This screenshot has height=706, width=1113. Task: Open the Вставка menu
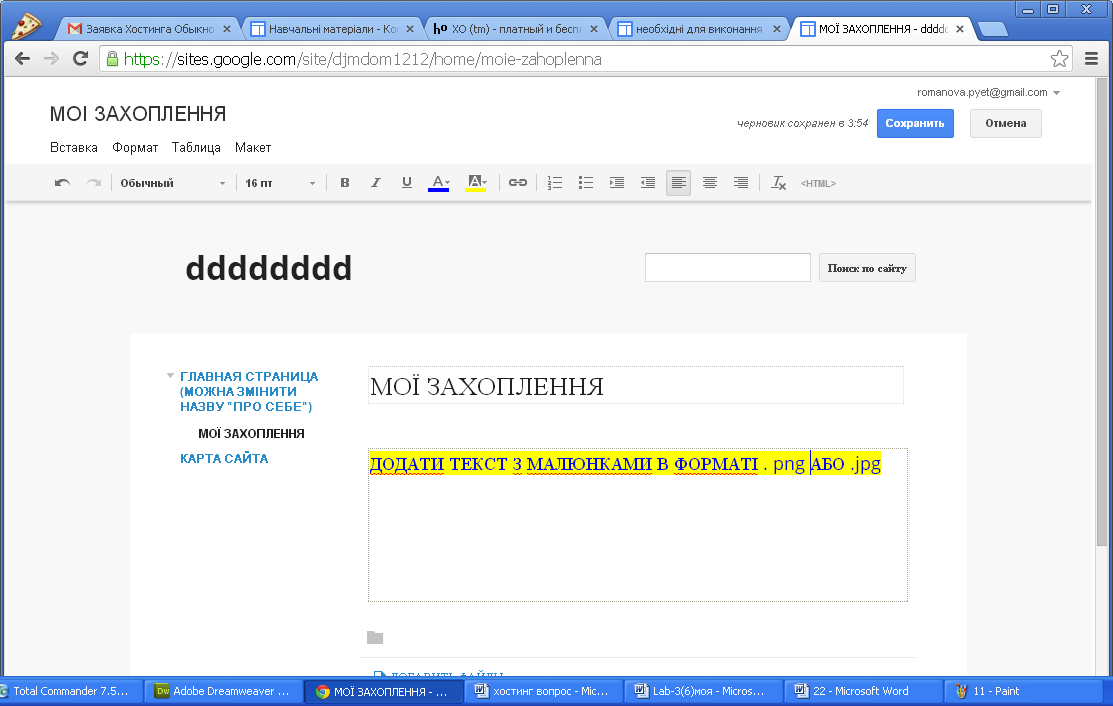click(x=74, y=148)
